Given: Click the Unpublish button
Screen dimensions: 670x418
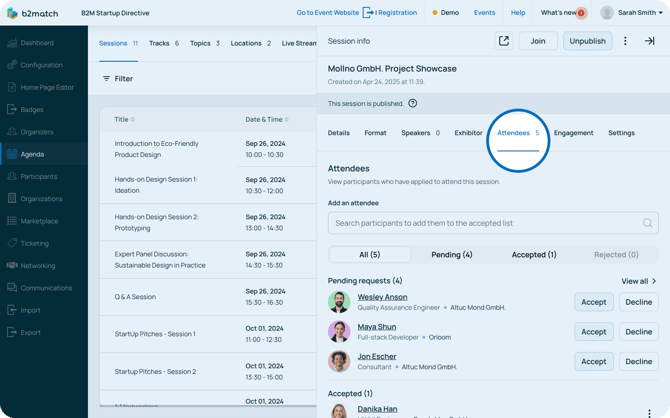Looking at the screenshot, I should coord(588,41).
